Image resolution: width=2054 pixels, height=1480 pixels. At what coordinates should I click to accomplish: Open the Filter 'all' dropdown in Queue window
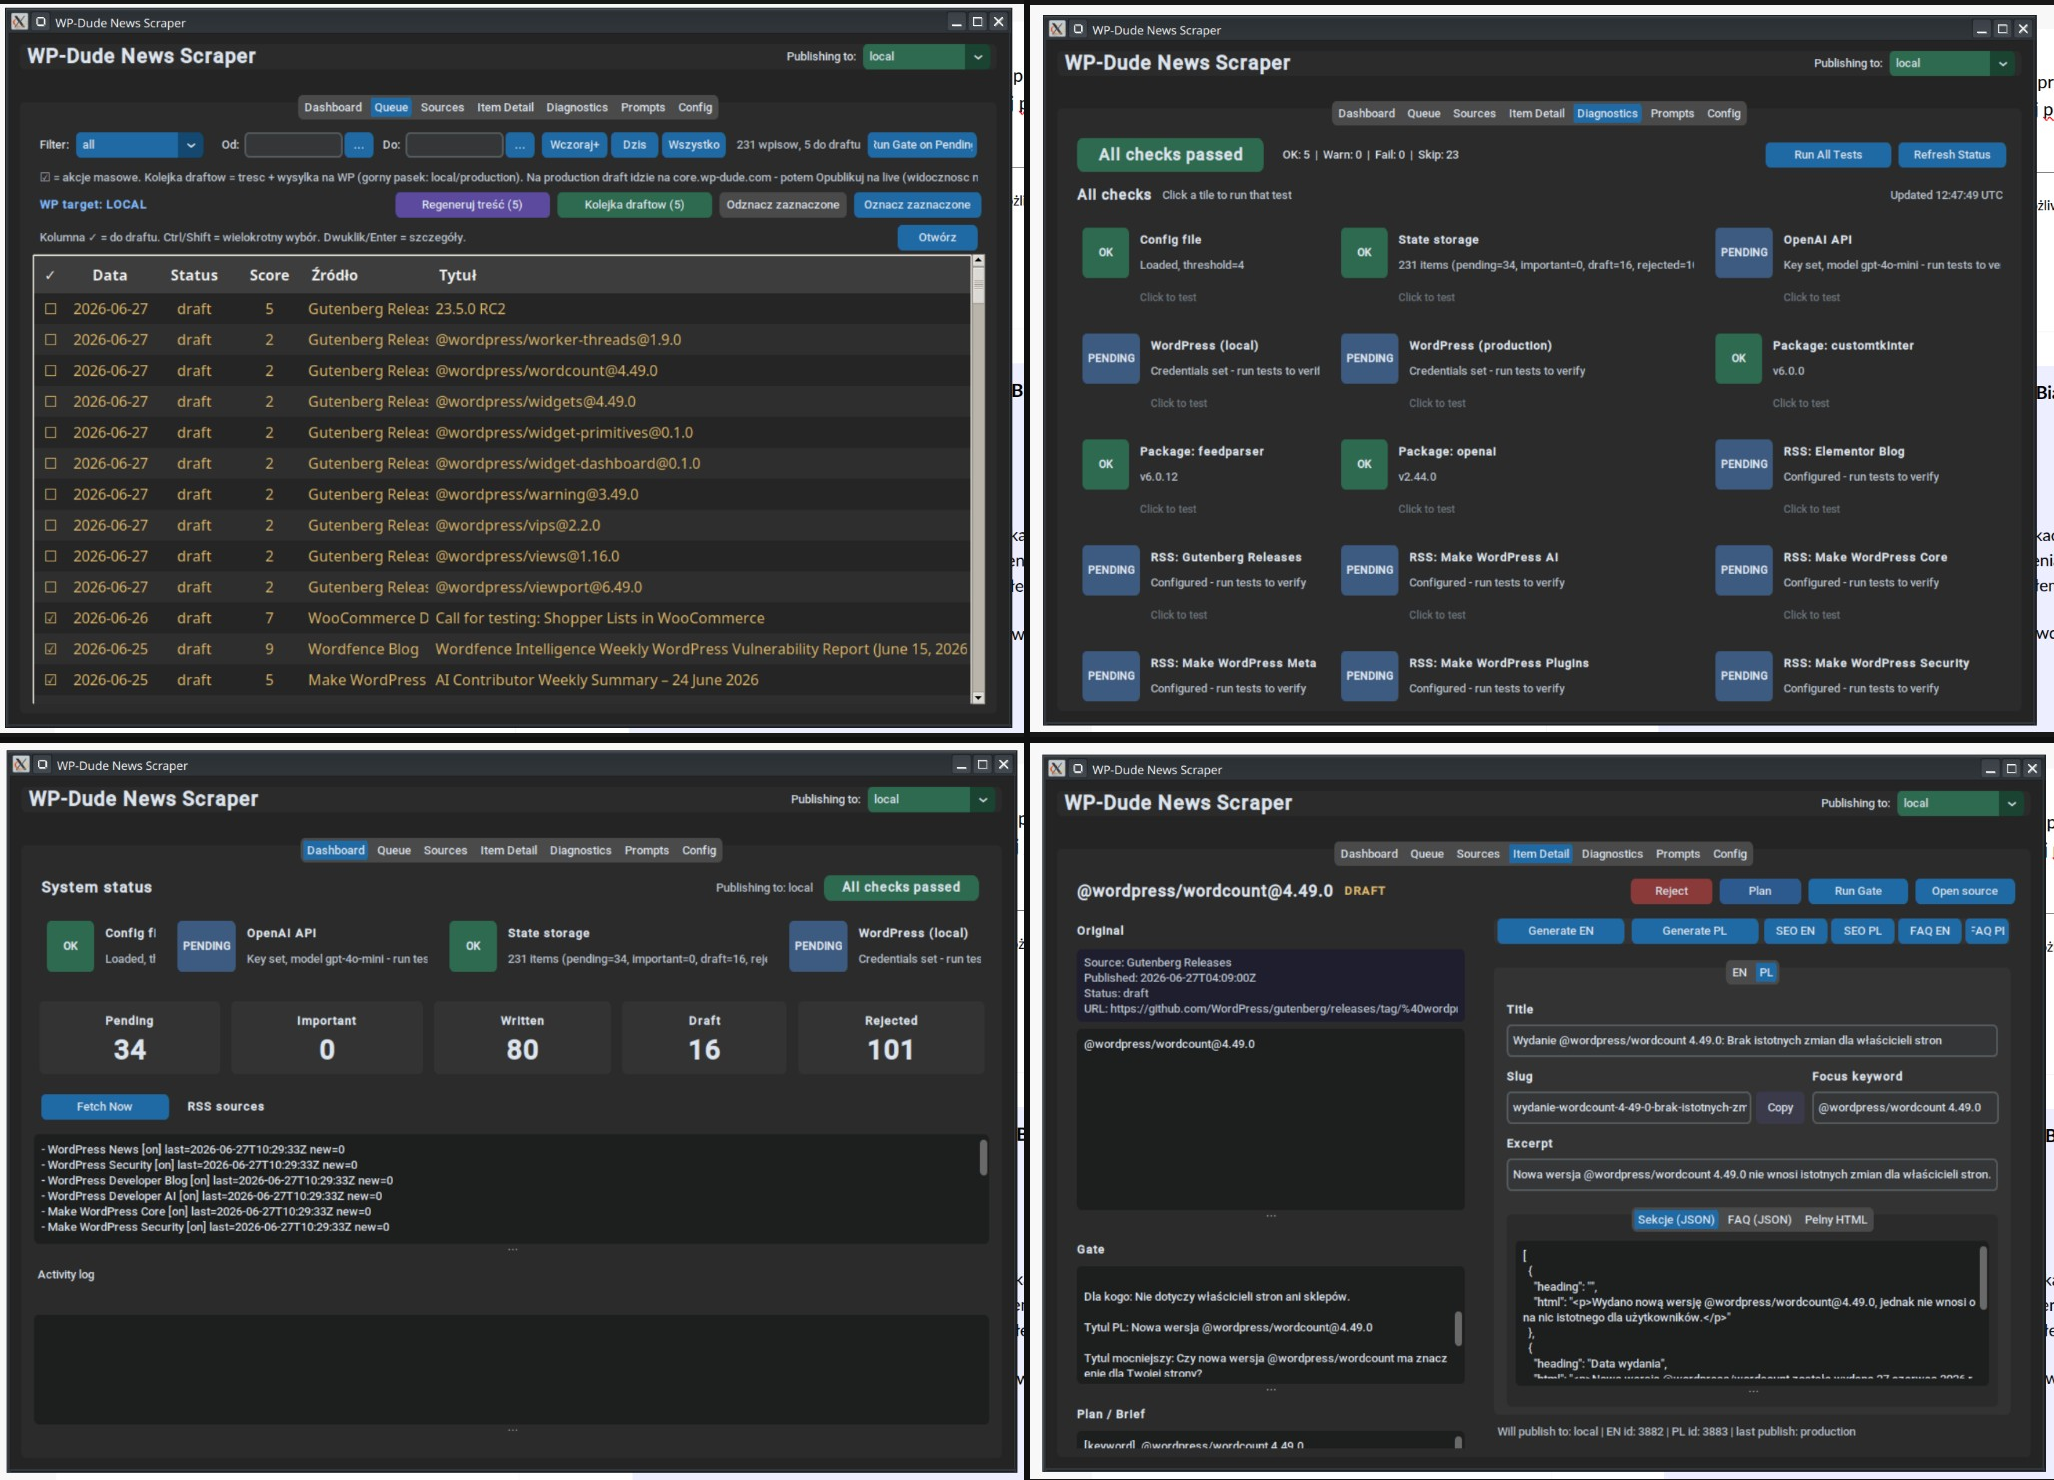[x=139, y=145]
